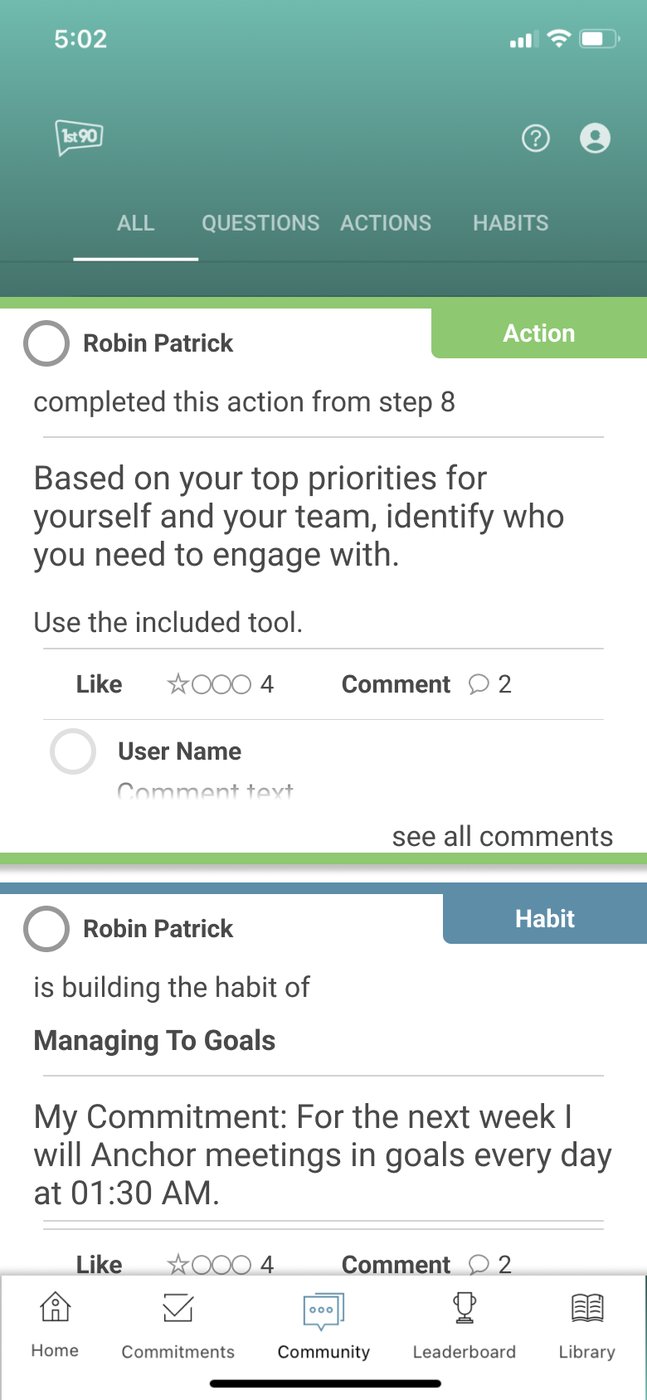The image size is (647, 1400).
Task: Tap the User Name commenter avatar
Action: pos(73,752)
